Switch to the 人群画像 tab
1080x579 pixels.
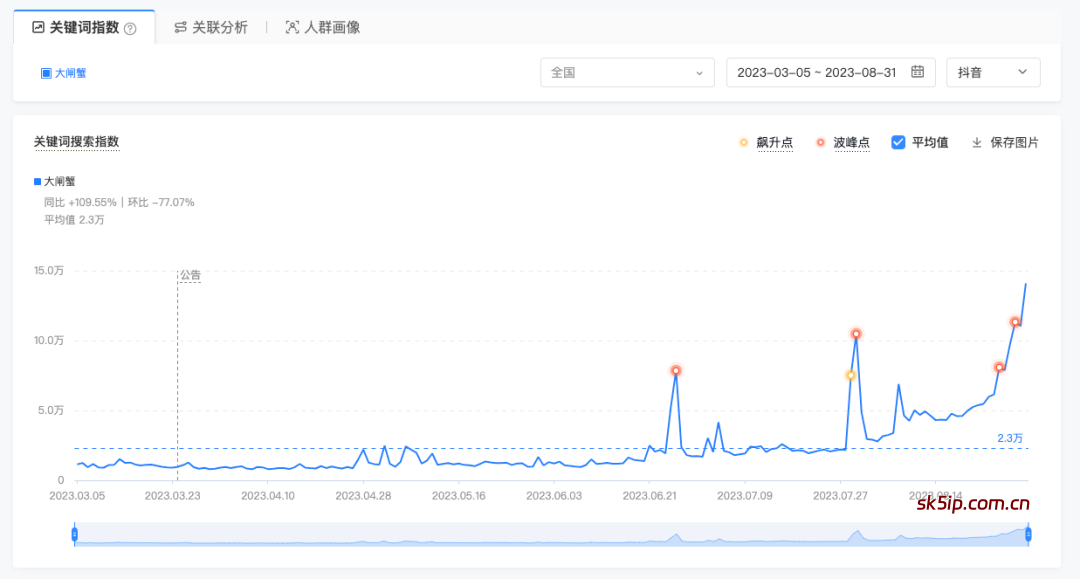click(x=324, y=27)
